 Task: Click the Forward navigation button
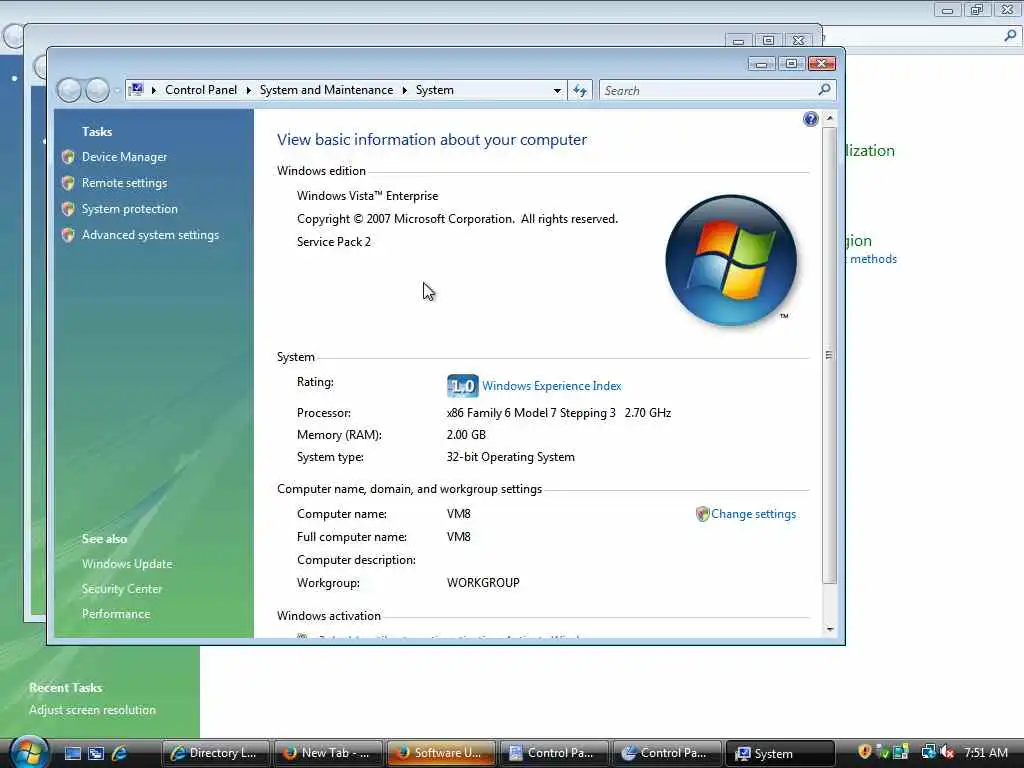[x=97, y=90]
